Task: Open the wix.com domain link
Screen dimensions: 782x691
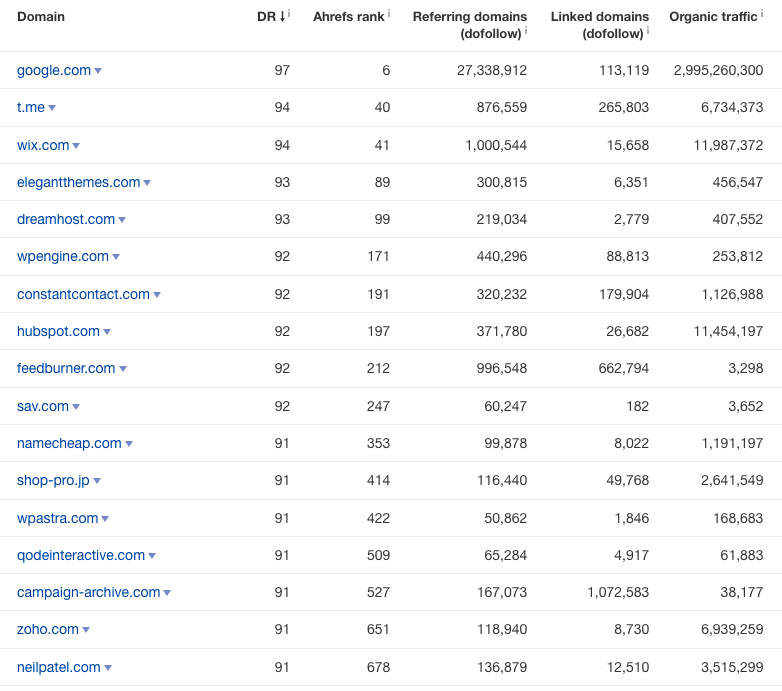Action: [x=43, y=145]
